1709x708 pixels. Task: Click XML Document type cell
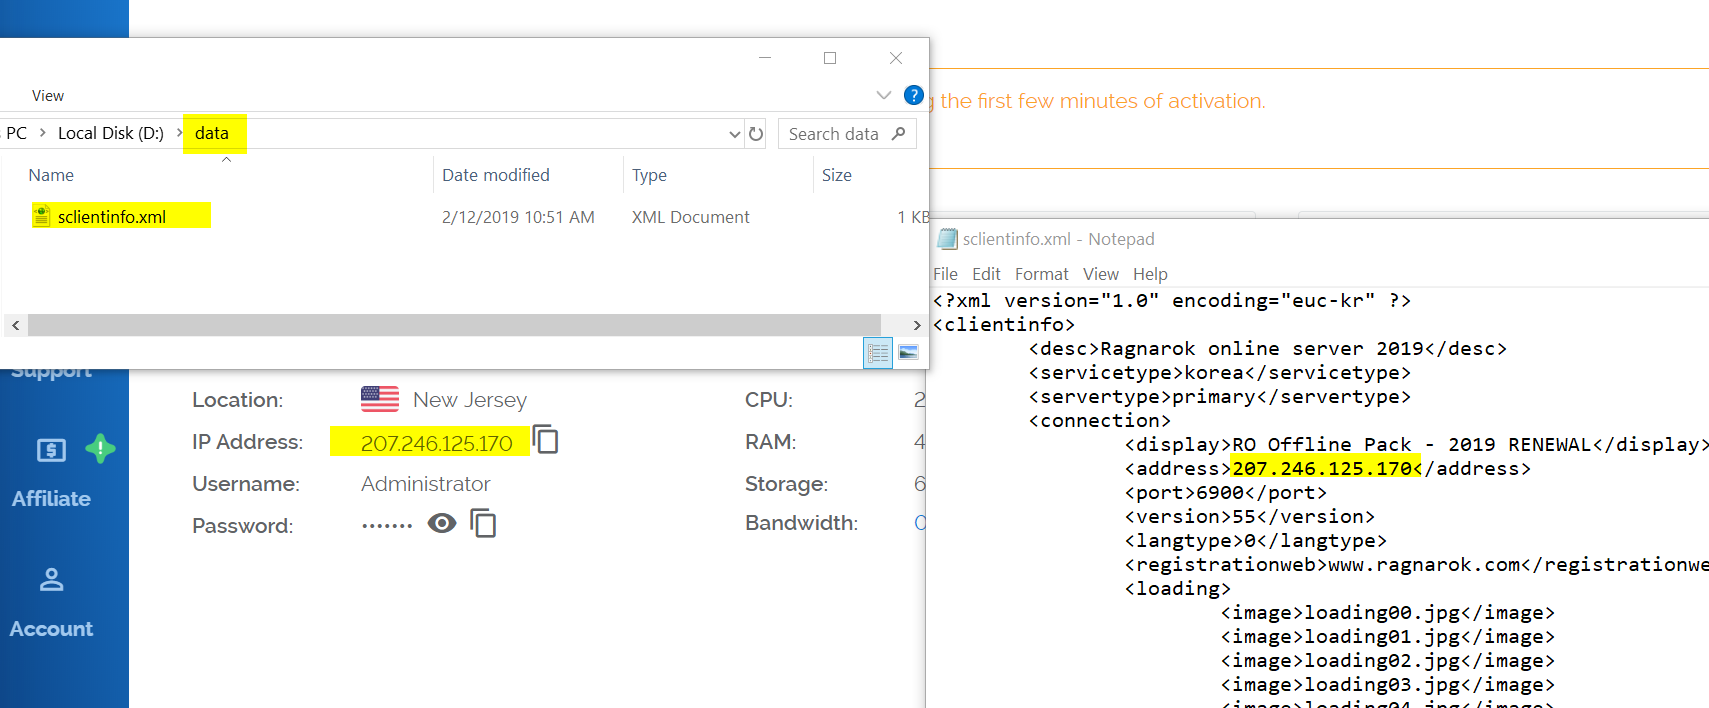pos(690,217)
